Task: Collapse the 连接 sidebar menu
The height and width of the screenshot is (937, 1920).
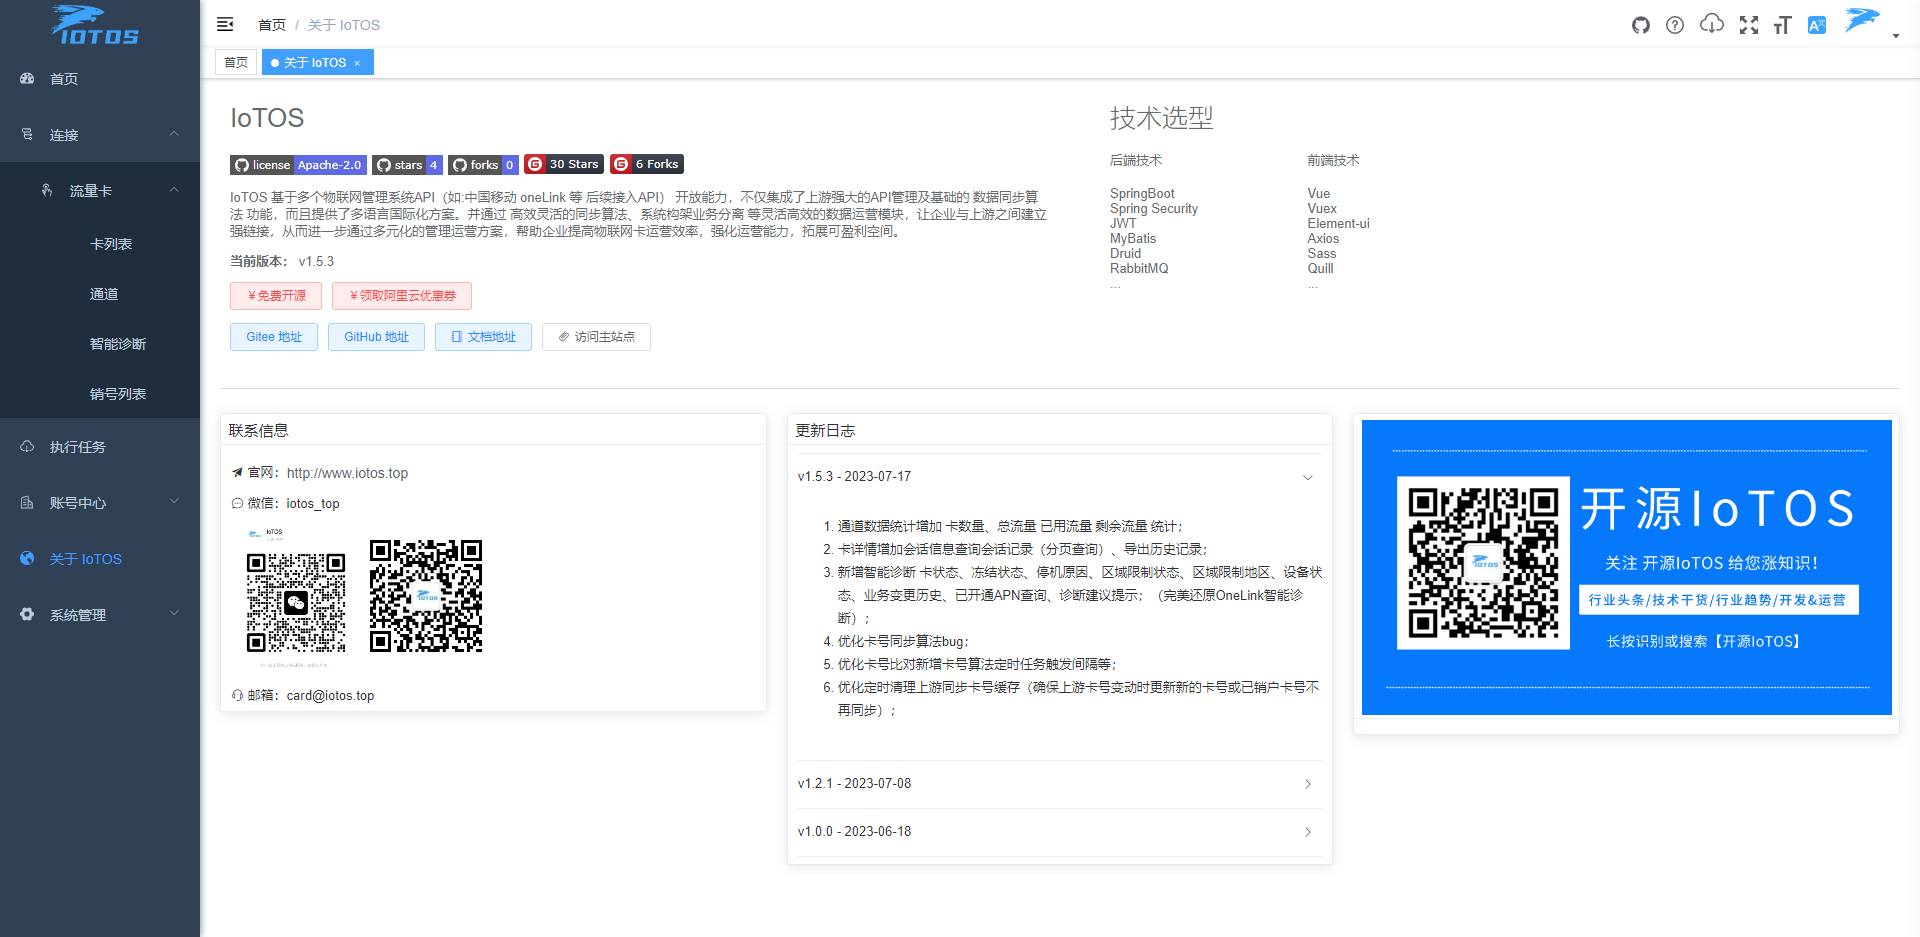Action: coord(100,135)
